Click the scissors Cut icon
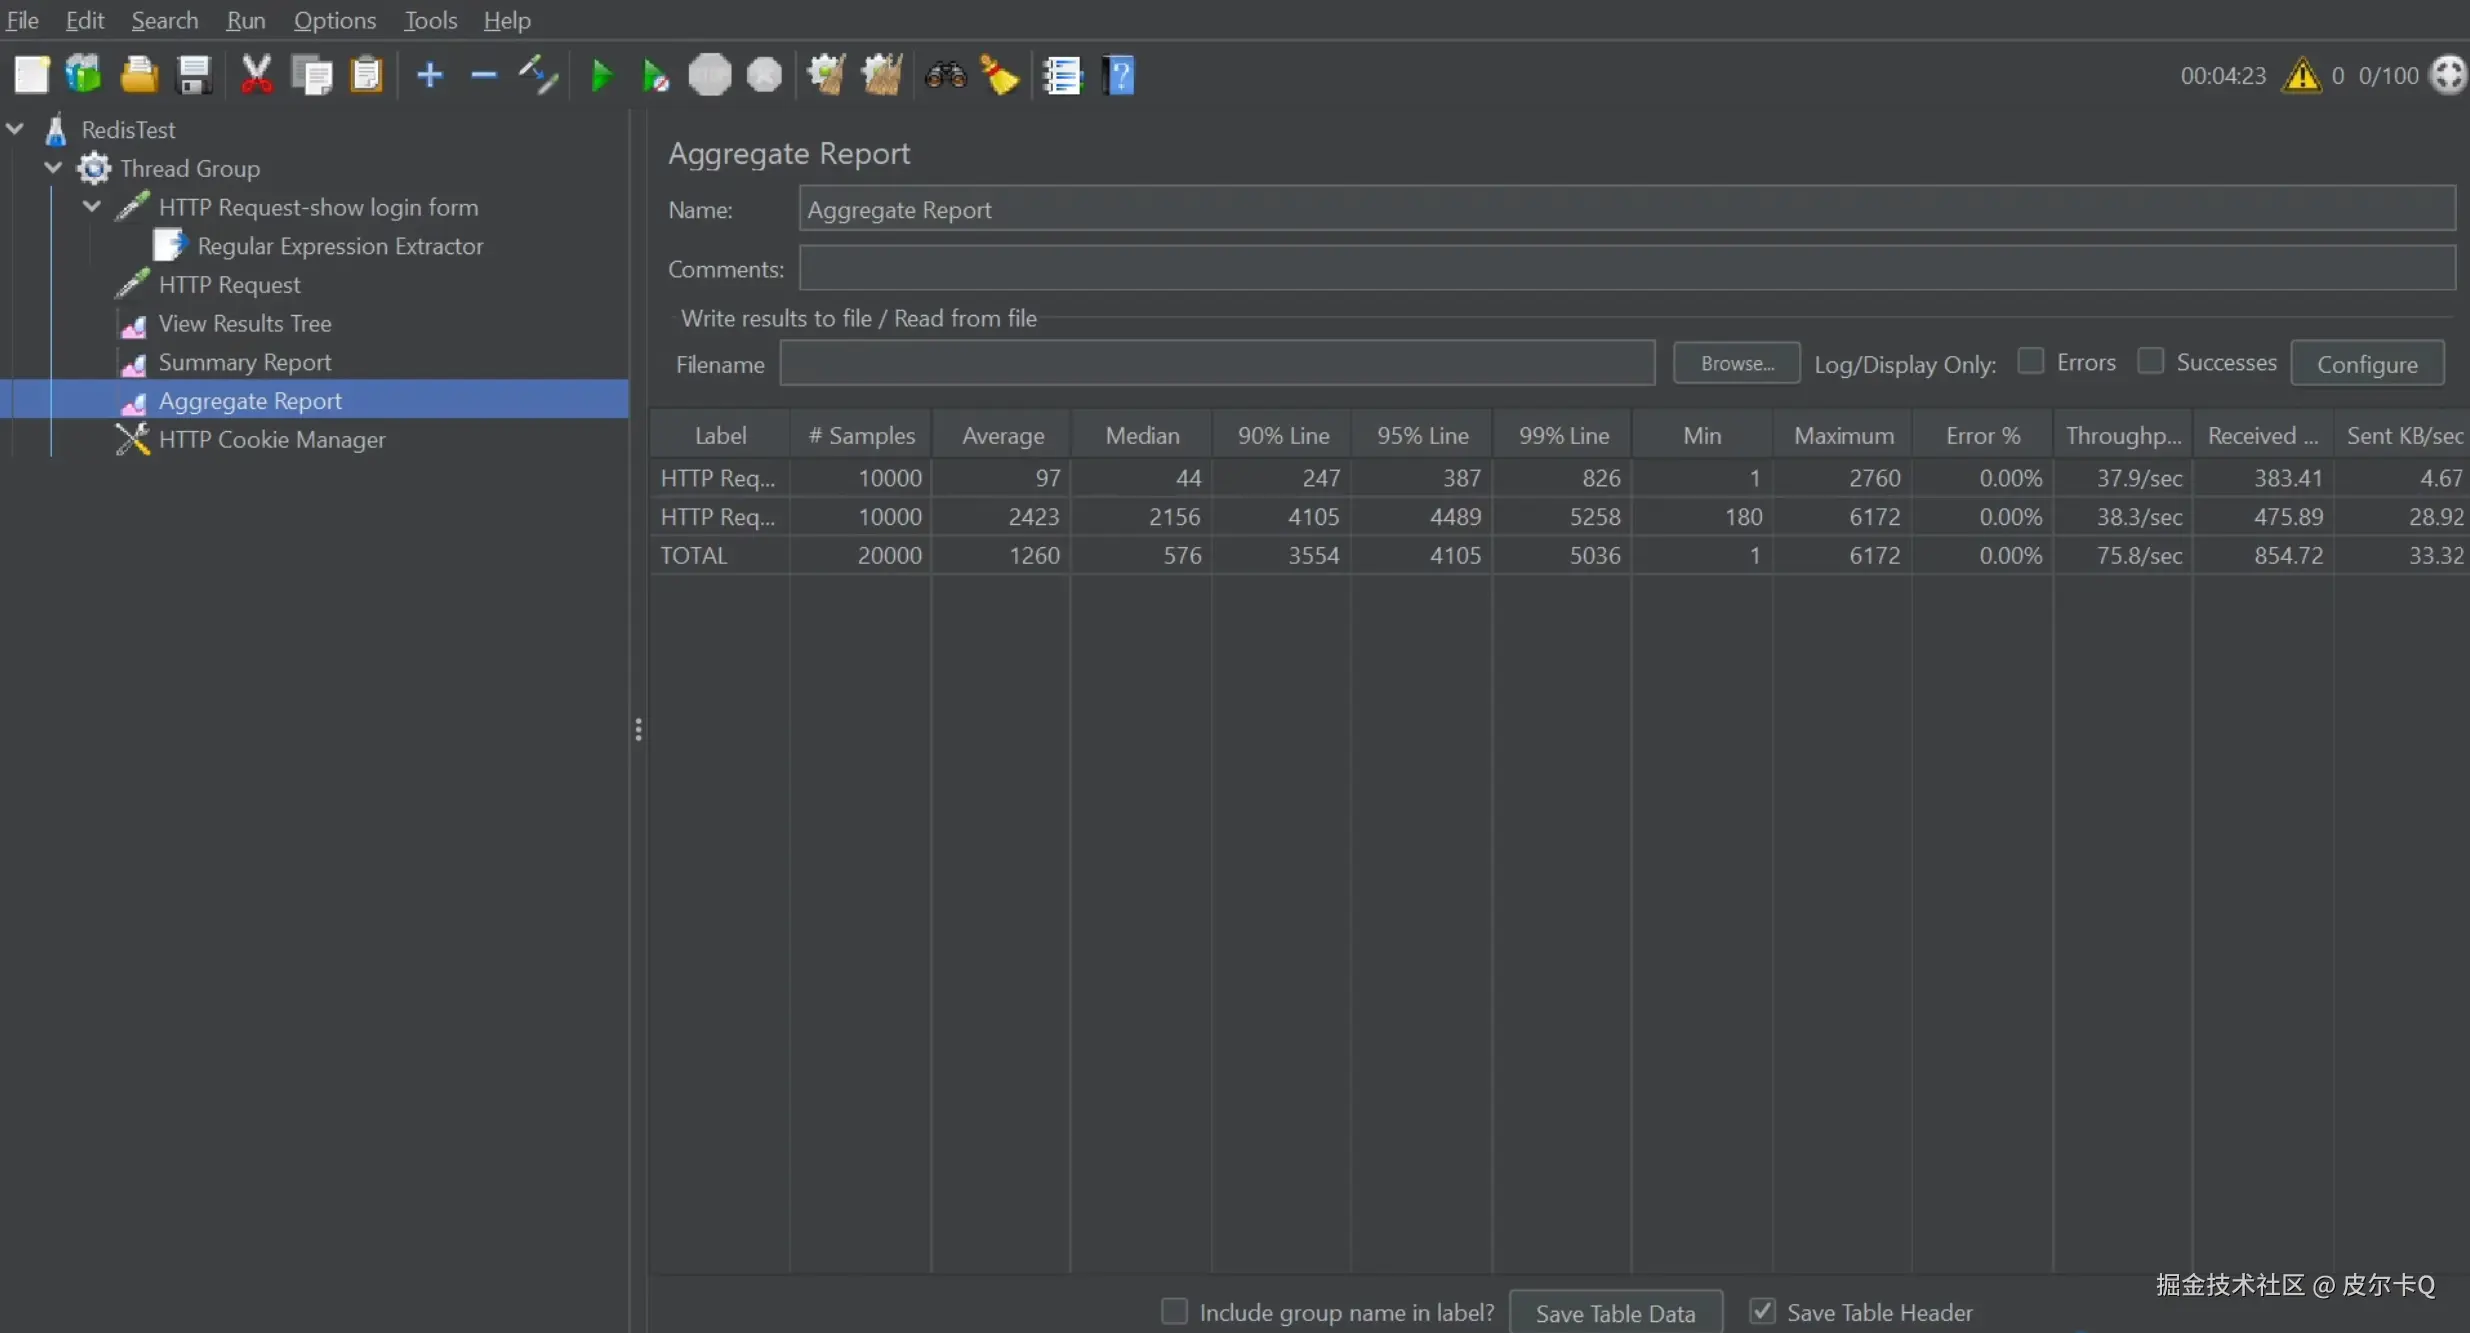 coord(256,75)
